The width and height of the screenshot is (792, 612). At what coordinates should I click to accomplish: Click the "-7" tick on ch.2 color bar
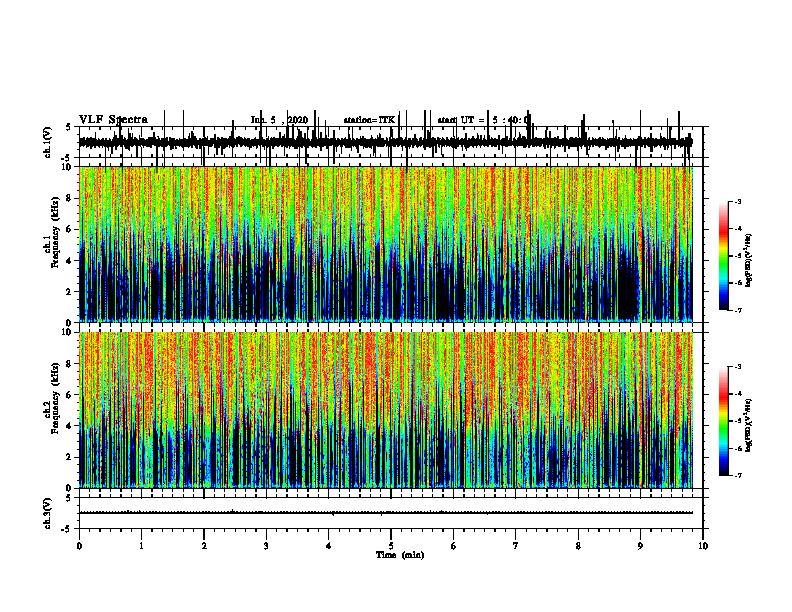[738, 475]
